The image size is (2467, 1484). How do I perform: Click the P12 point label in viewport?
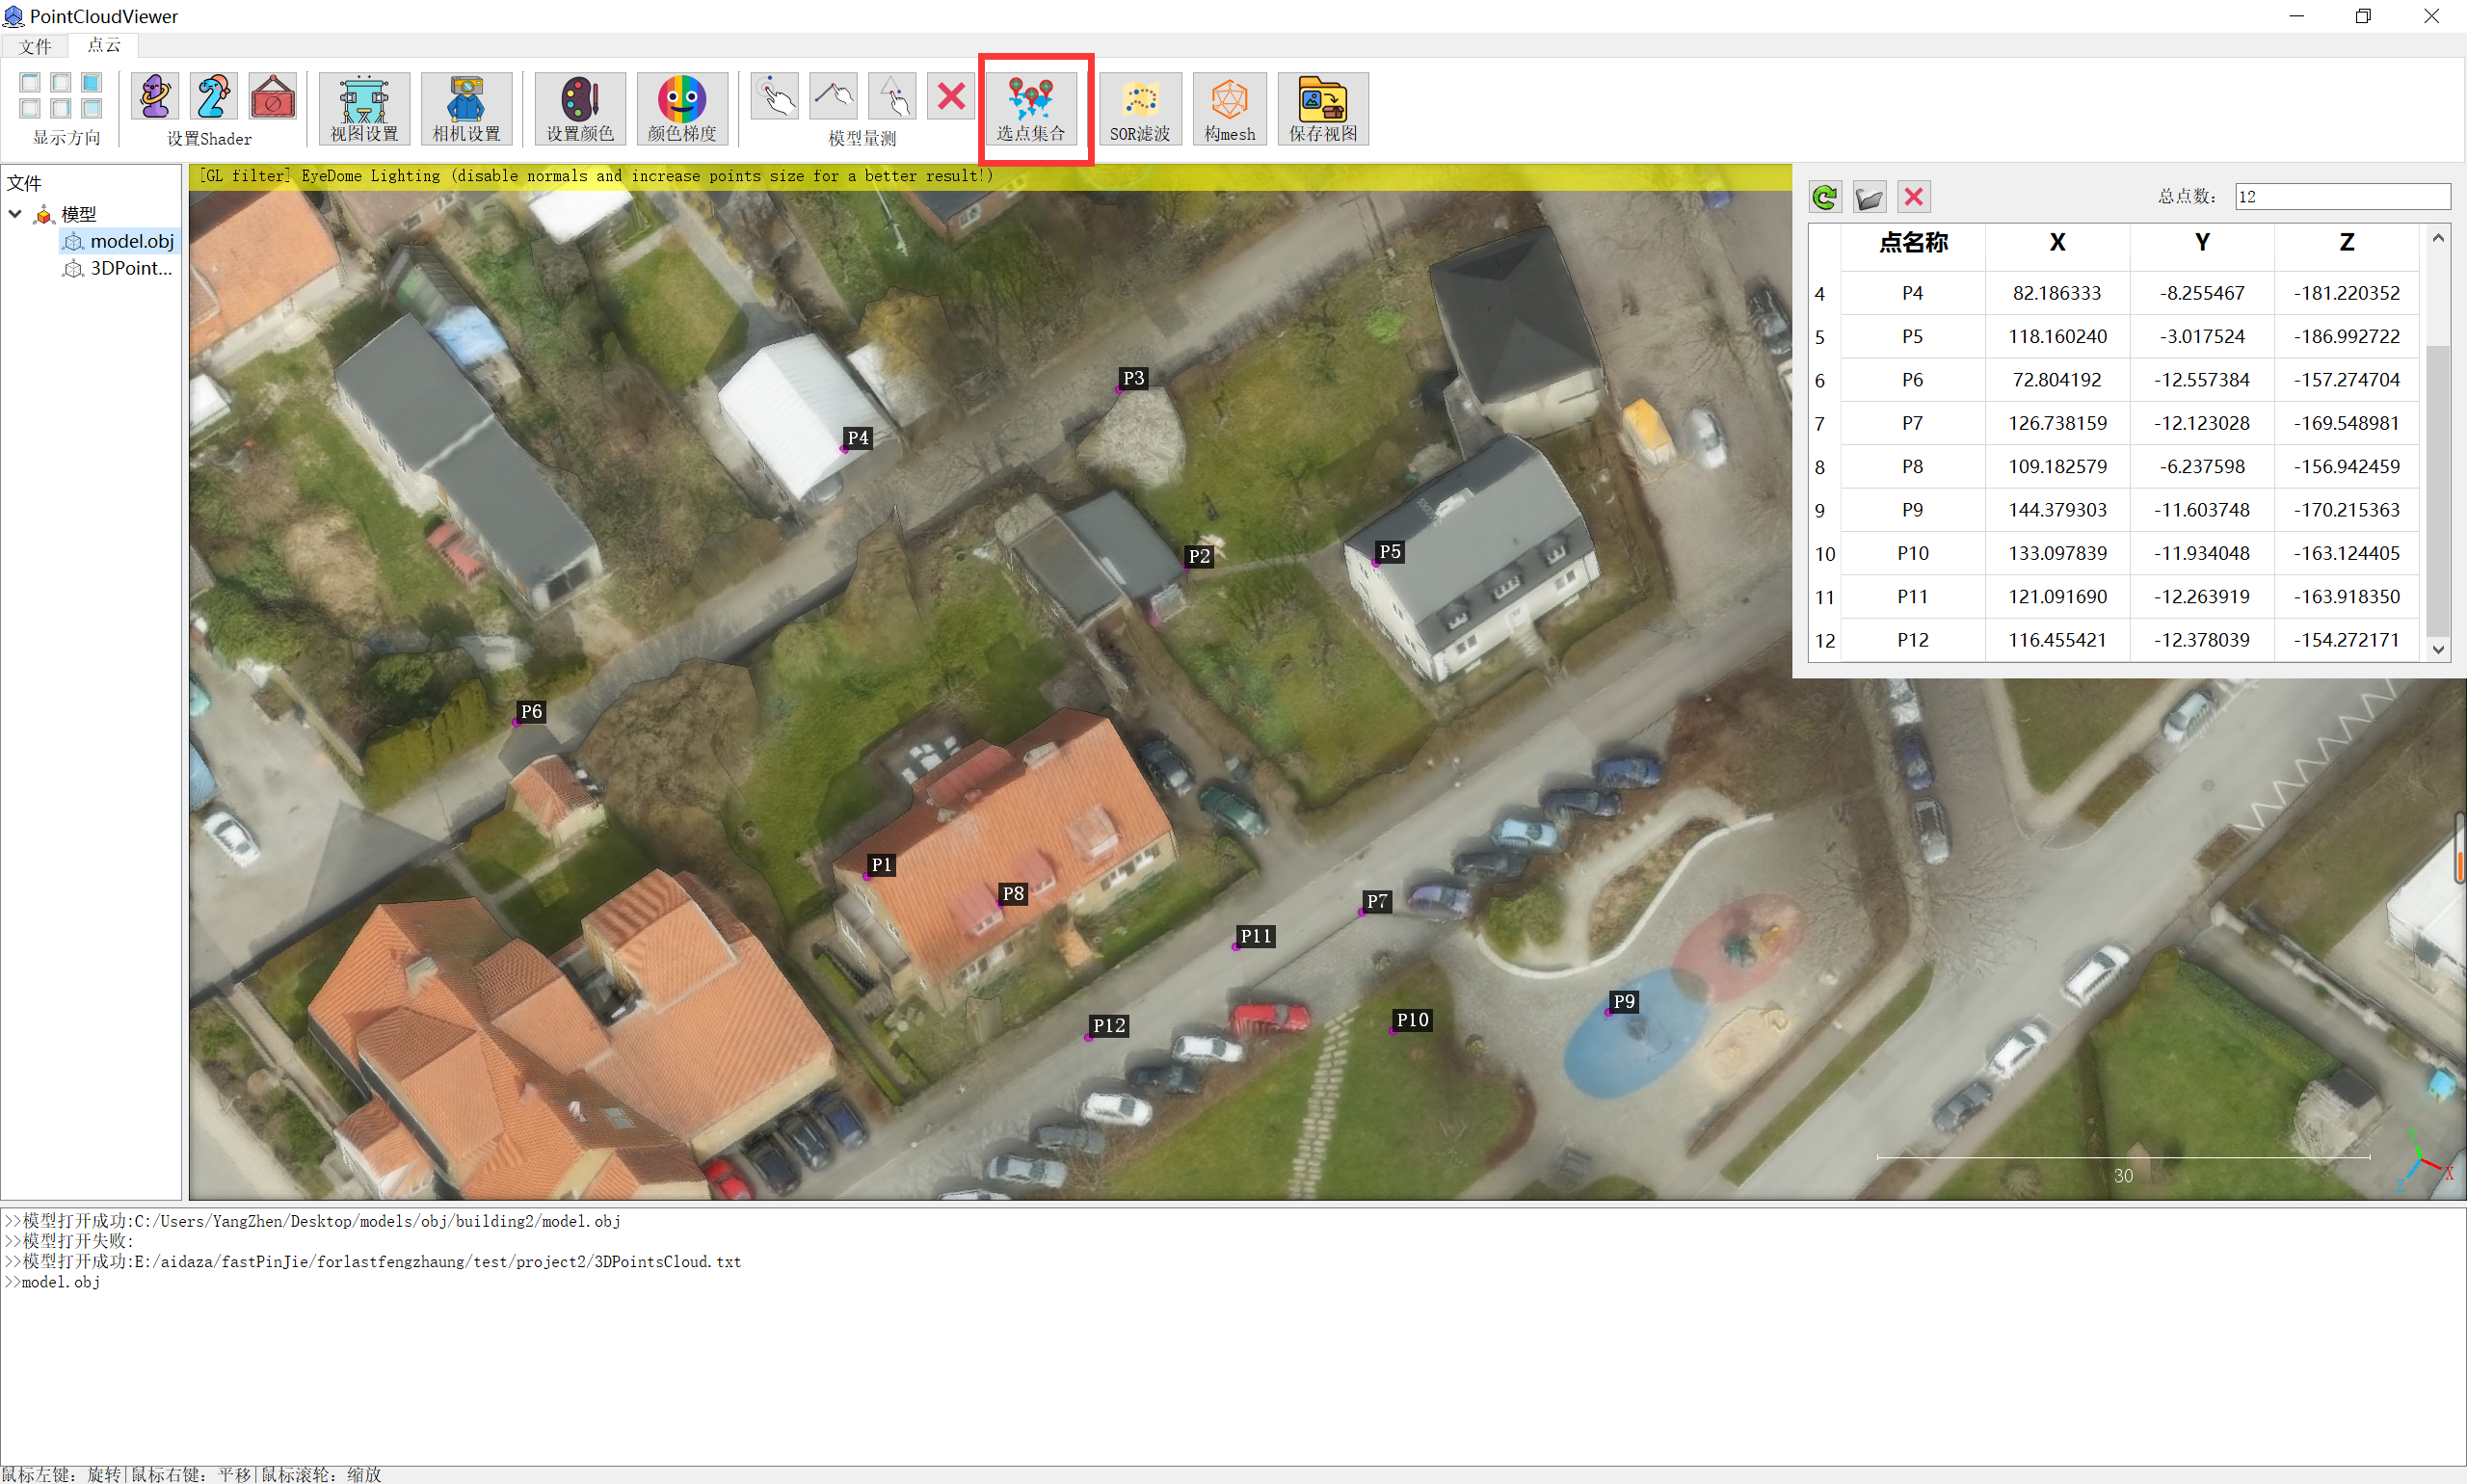pyautogui.click(x=1109, y=1025)
